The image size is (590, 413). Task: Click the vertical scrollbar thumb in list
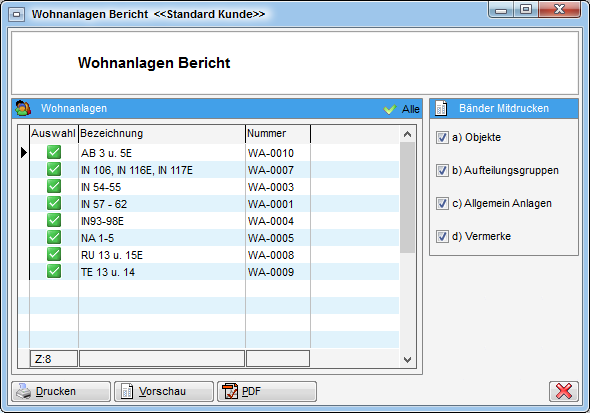click(407, 197)
